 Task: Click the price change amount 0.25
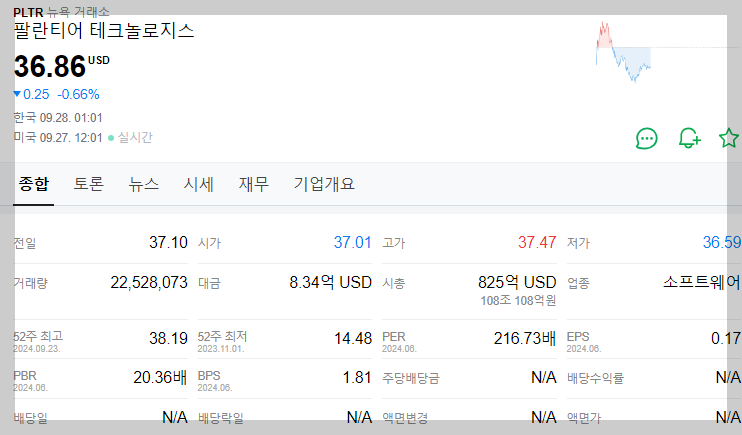(x=36, y=95)
